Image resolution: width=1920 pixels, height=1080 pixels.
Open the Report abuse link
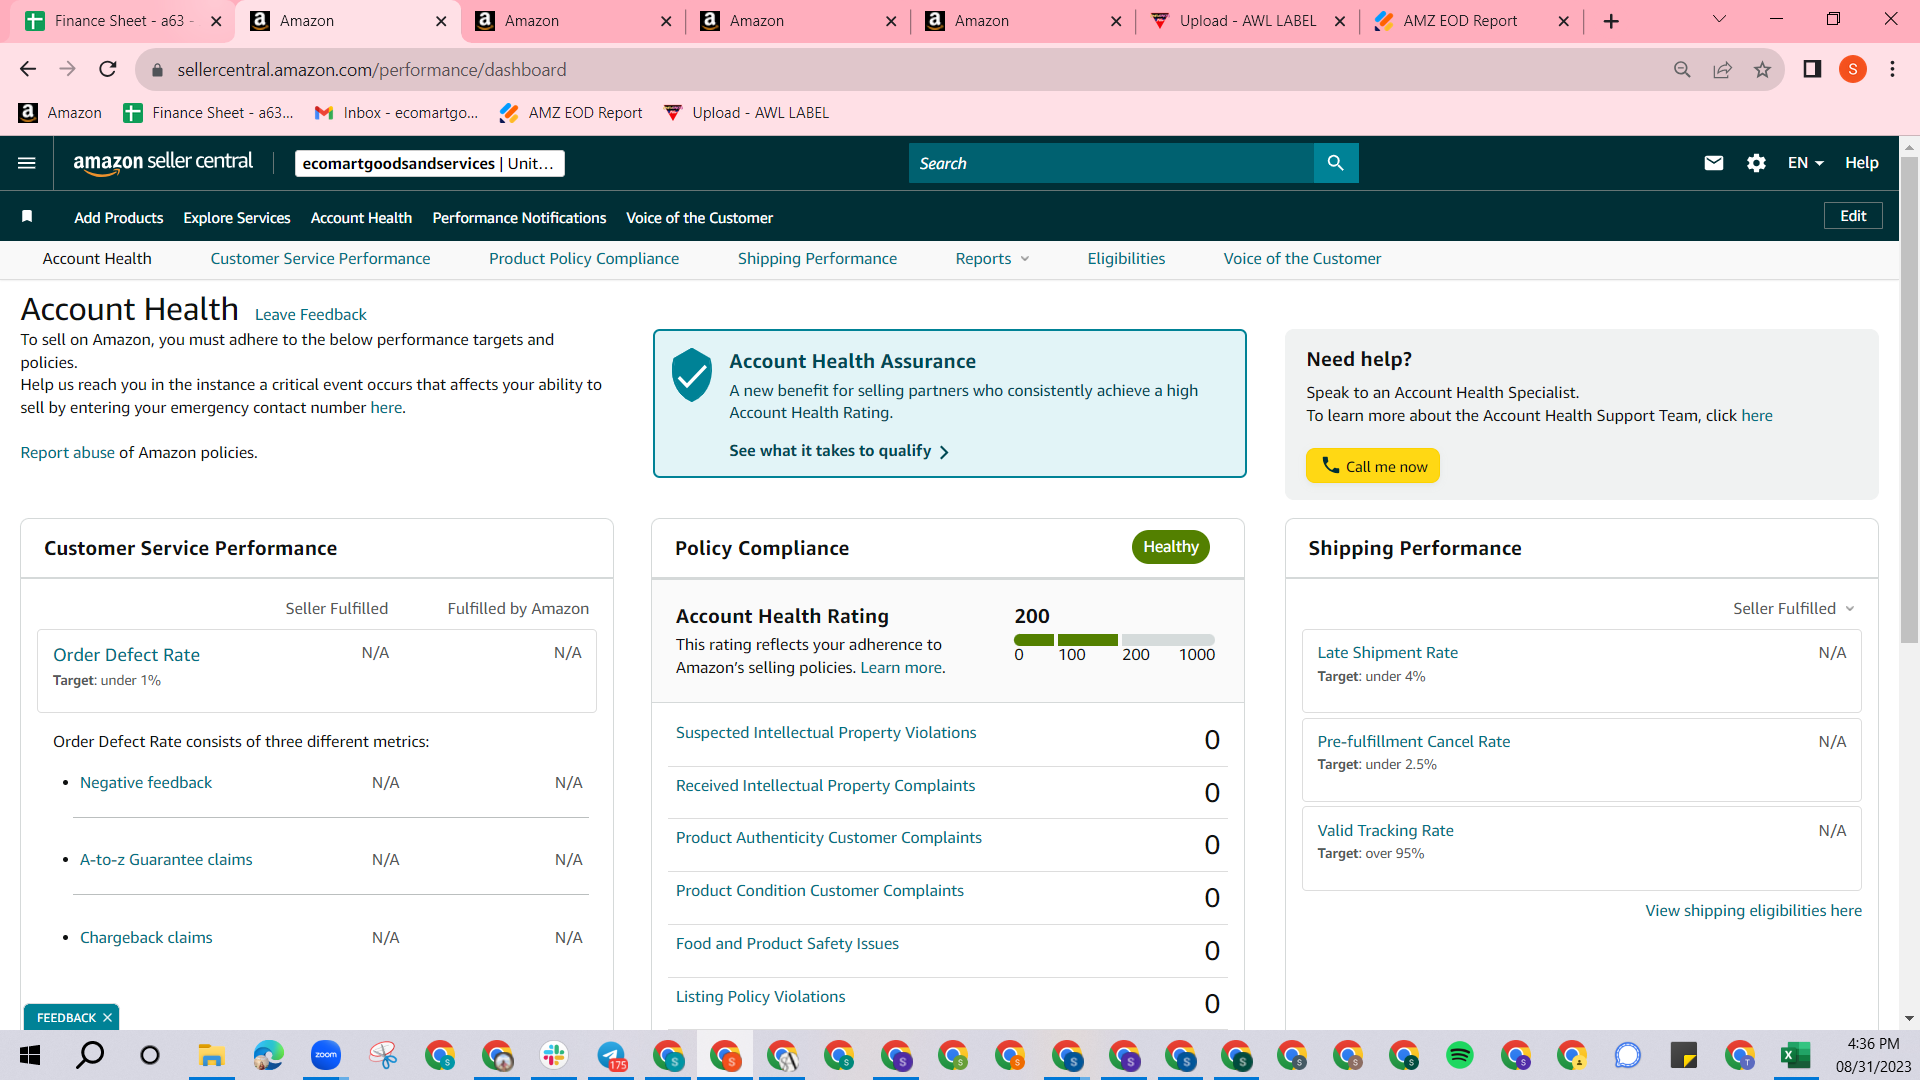(68, 453)
